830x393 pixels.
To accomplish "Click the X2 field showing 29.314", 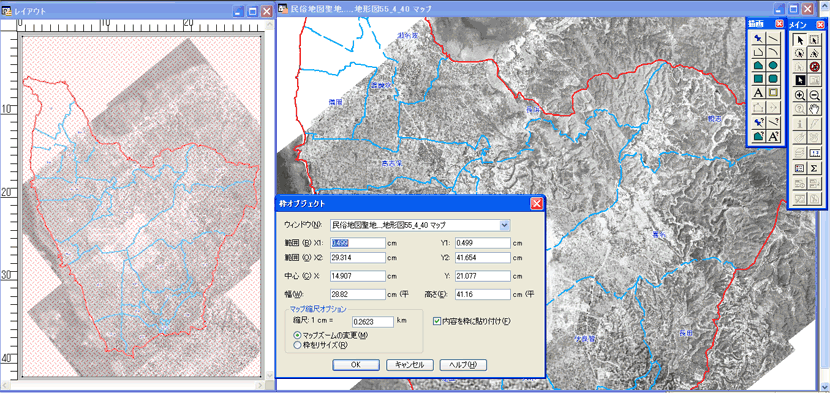I will click(358, 258).
